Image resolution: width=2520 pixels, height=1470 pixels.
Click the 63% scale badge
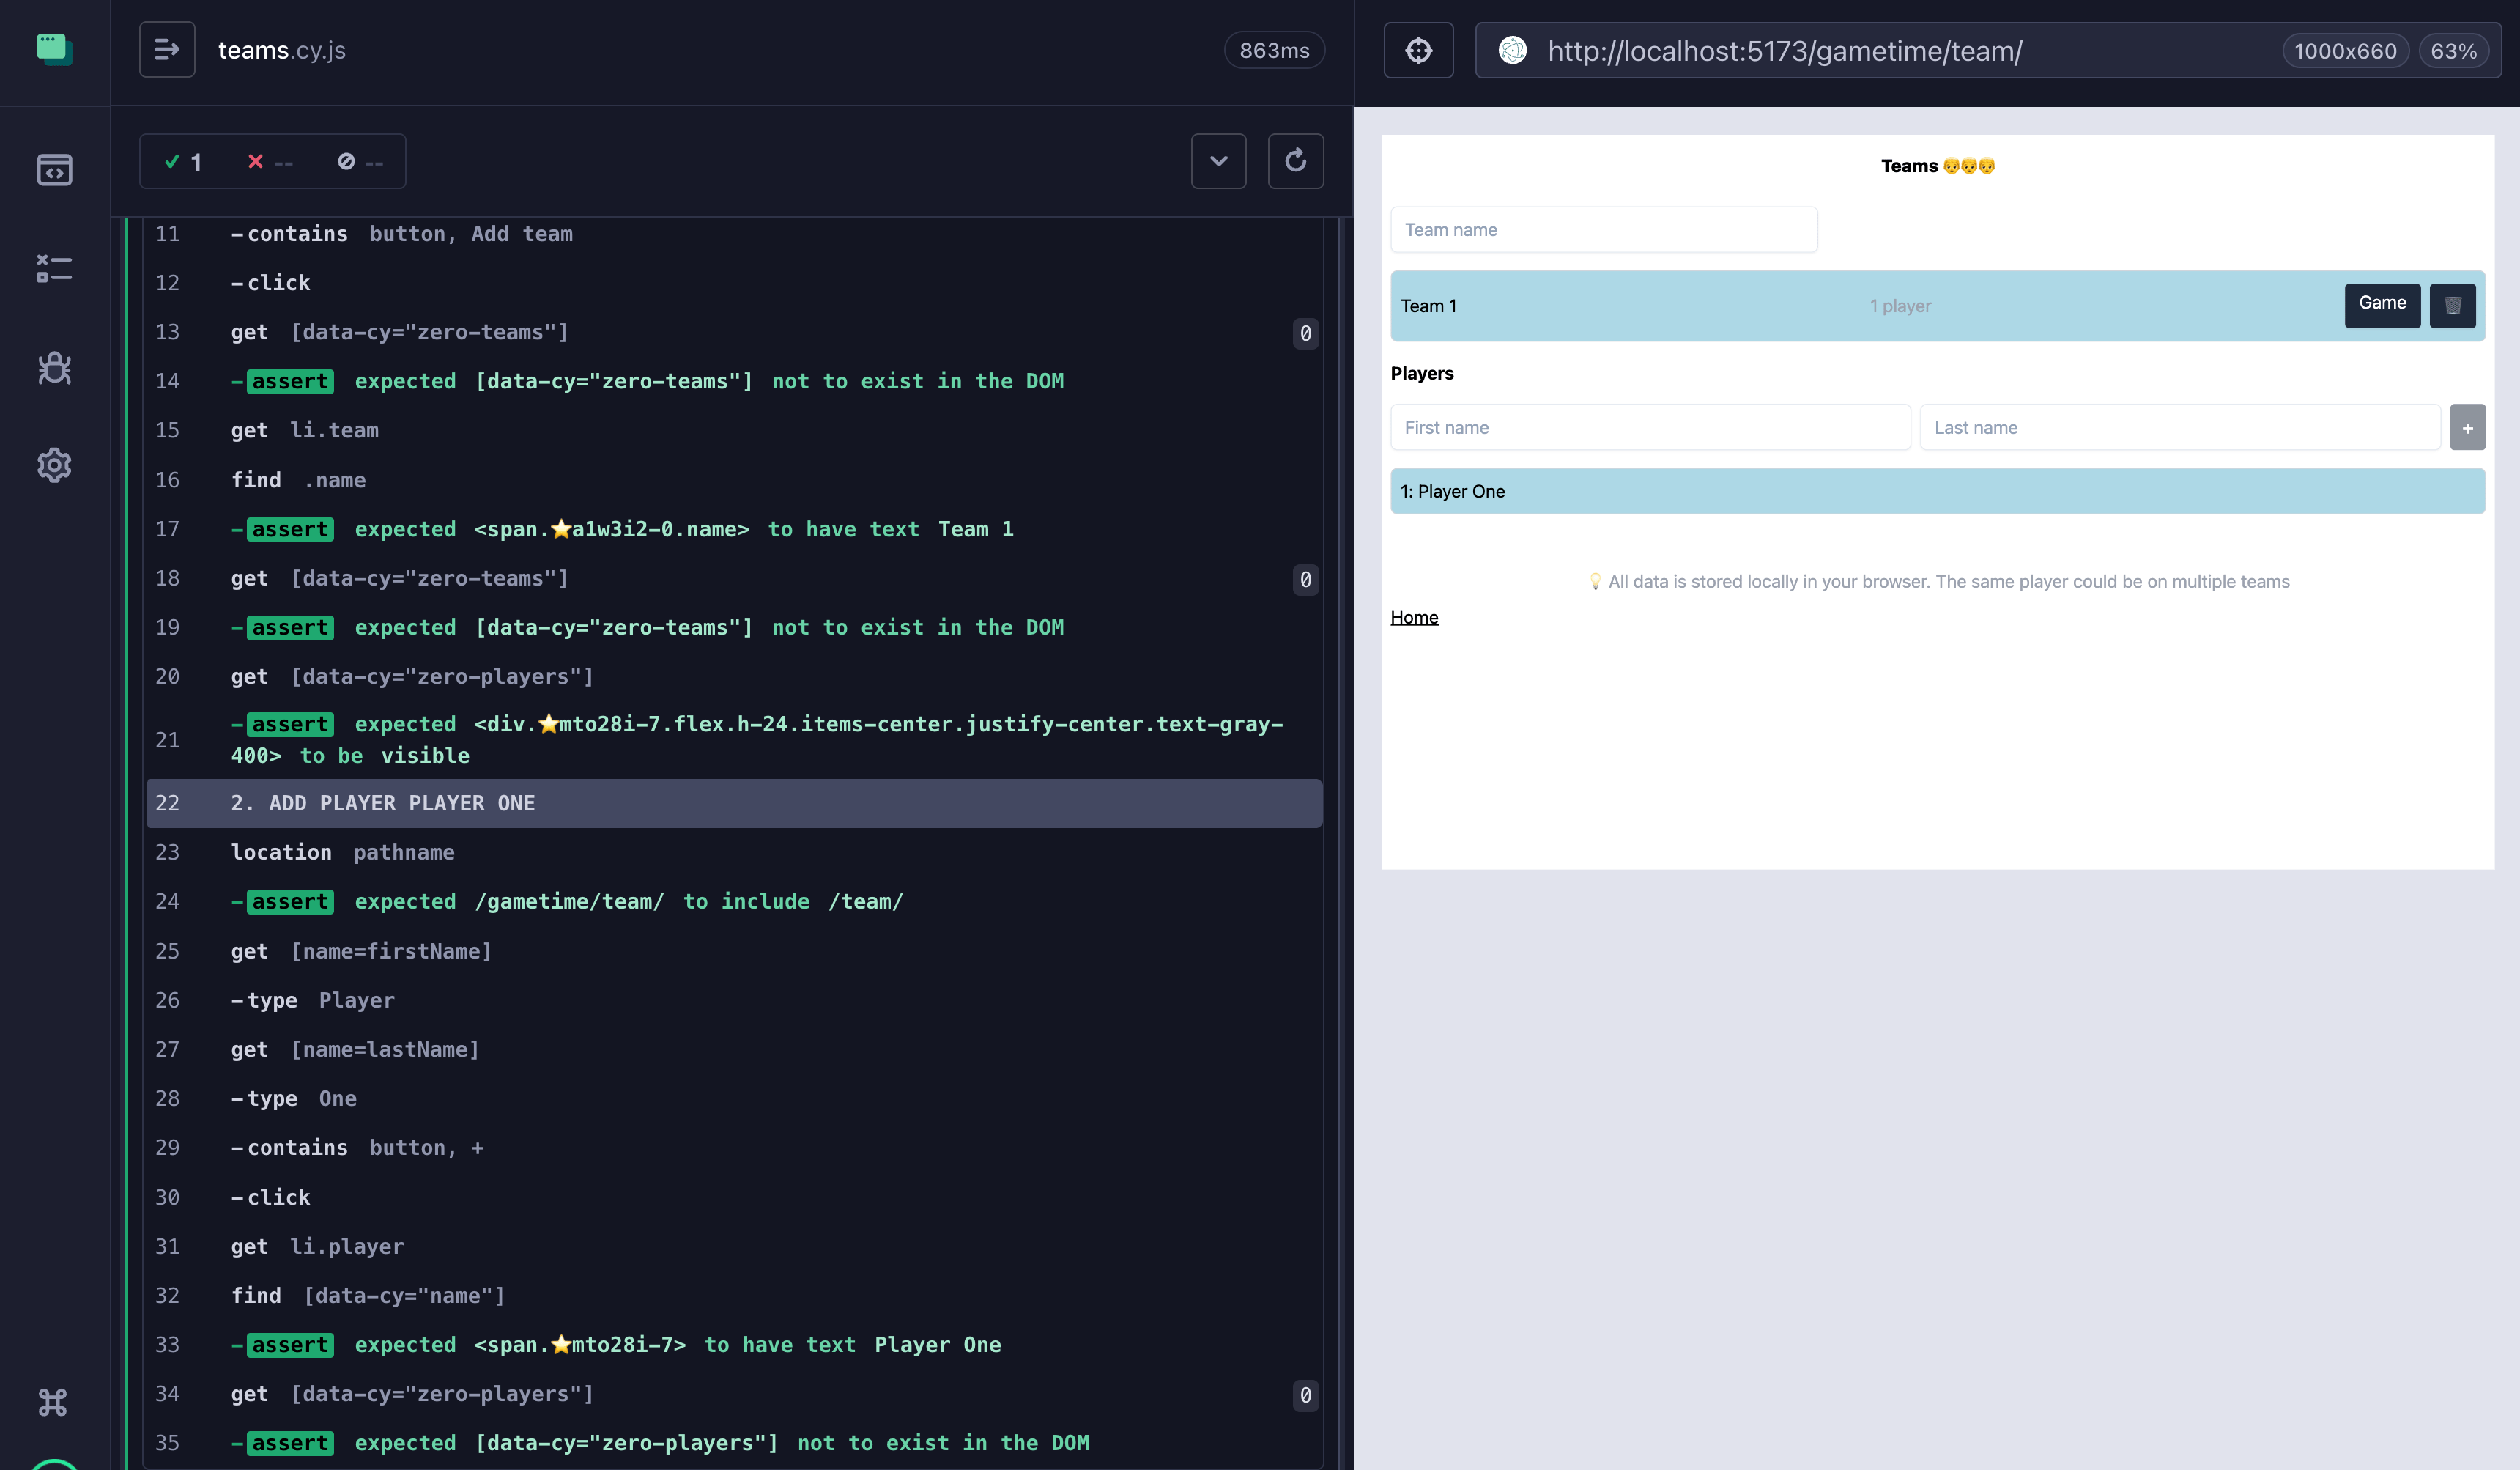(x=2453, y=51)
